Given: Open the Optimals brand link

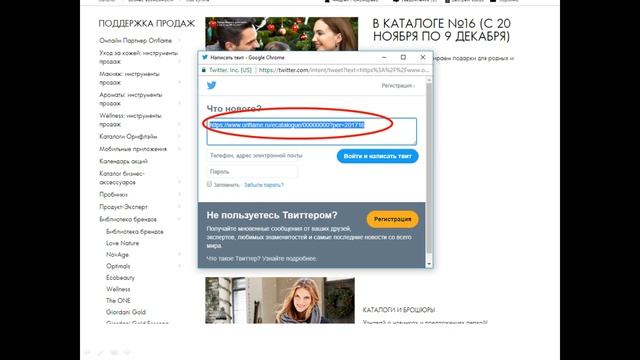Looking at the screenshot, I should pos(118,266).
